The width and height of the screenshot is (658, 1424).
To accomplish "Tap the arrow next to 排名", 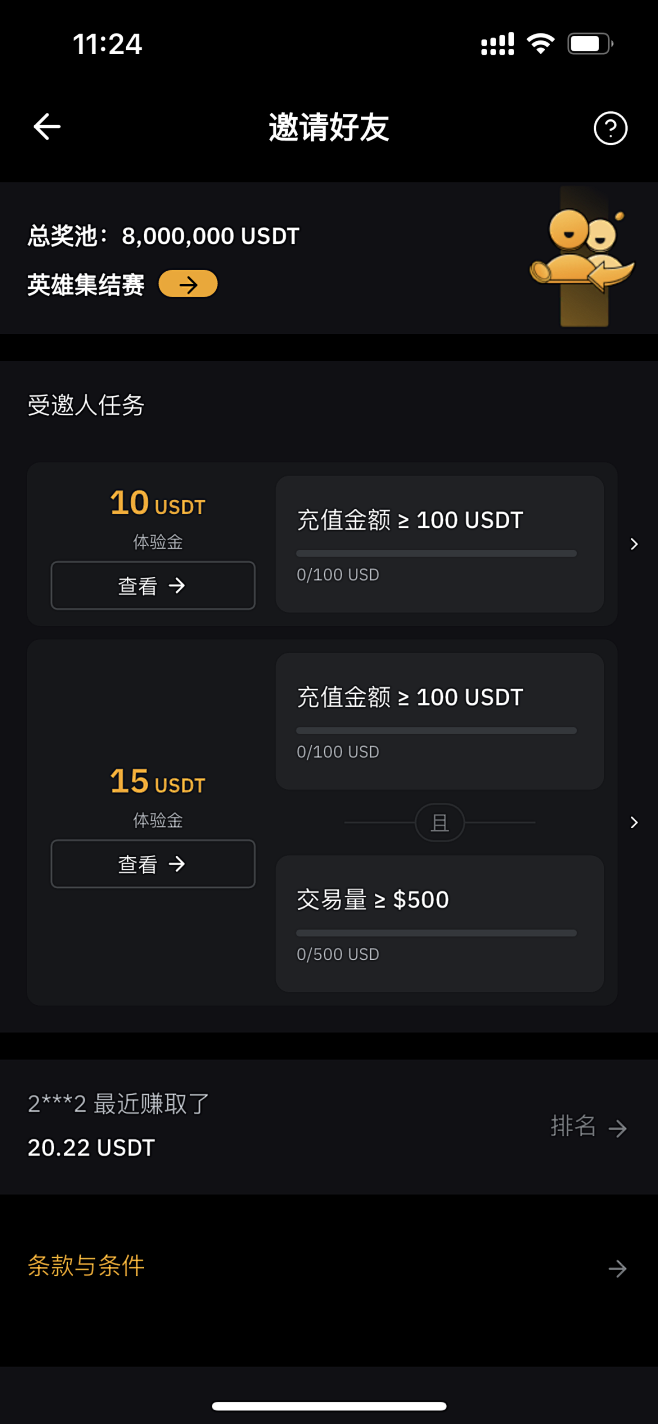I will pyautogui.click(x=619, y=1128).
